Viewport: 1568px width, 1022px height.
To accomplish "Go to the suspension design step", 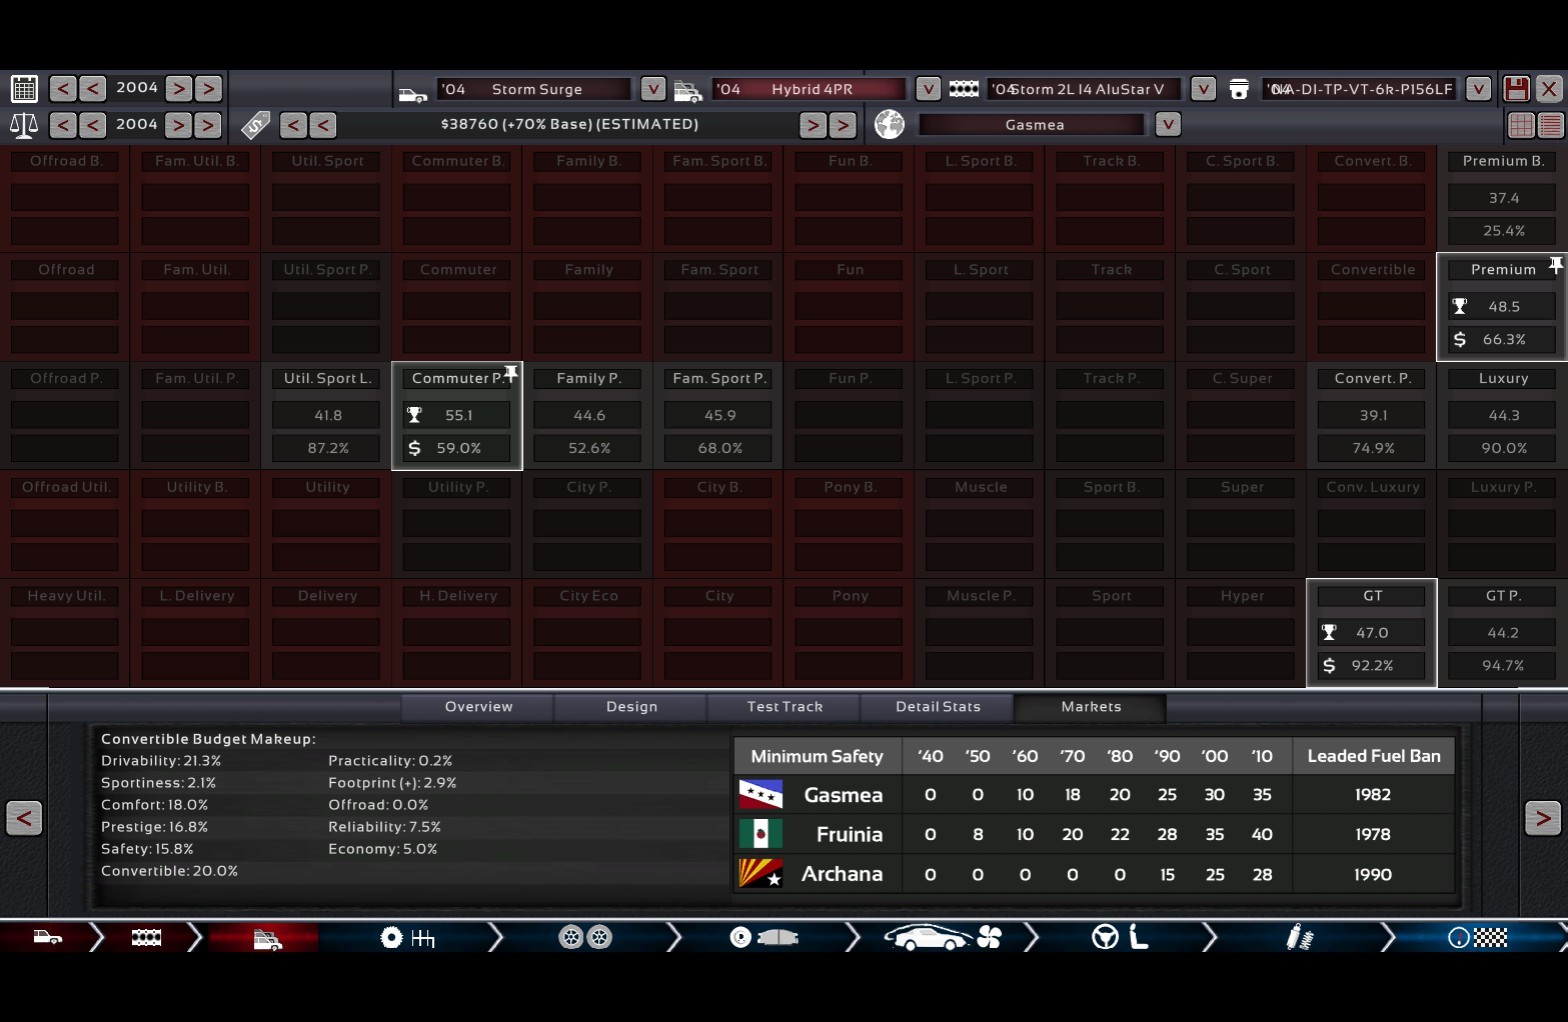I will [1299, 938].
